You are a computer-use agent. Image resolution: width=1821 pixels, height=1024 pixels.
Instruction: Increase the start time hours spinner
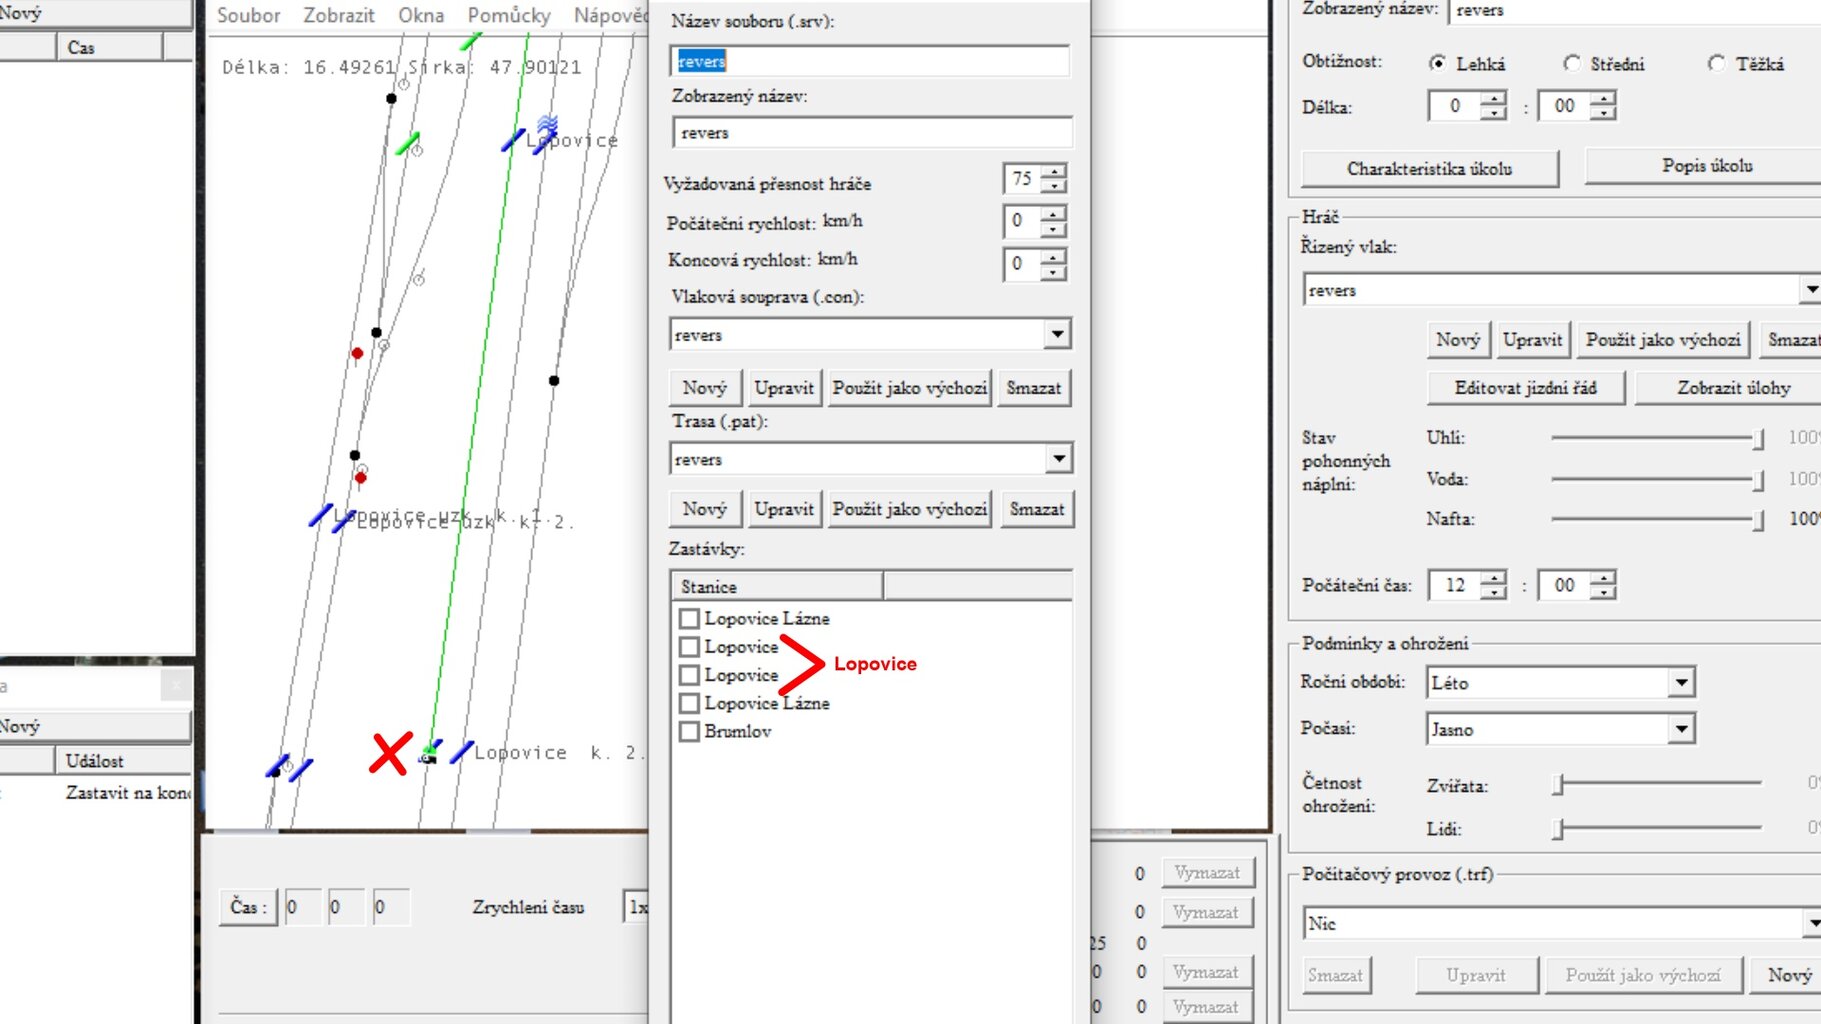coord(1493,577)
